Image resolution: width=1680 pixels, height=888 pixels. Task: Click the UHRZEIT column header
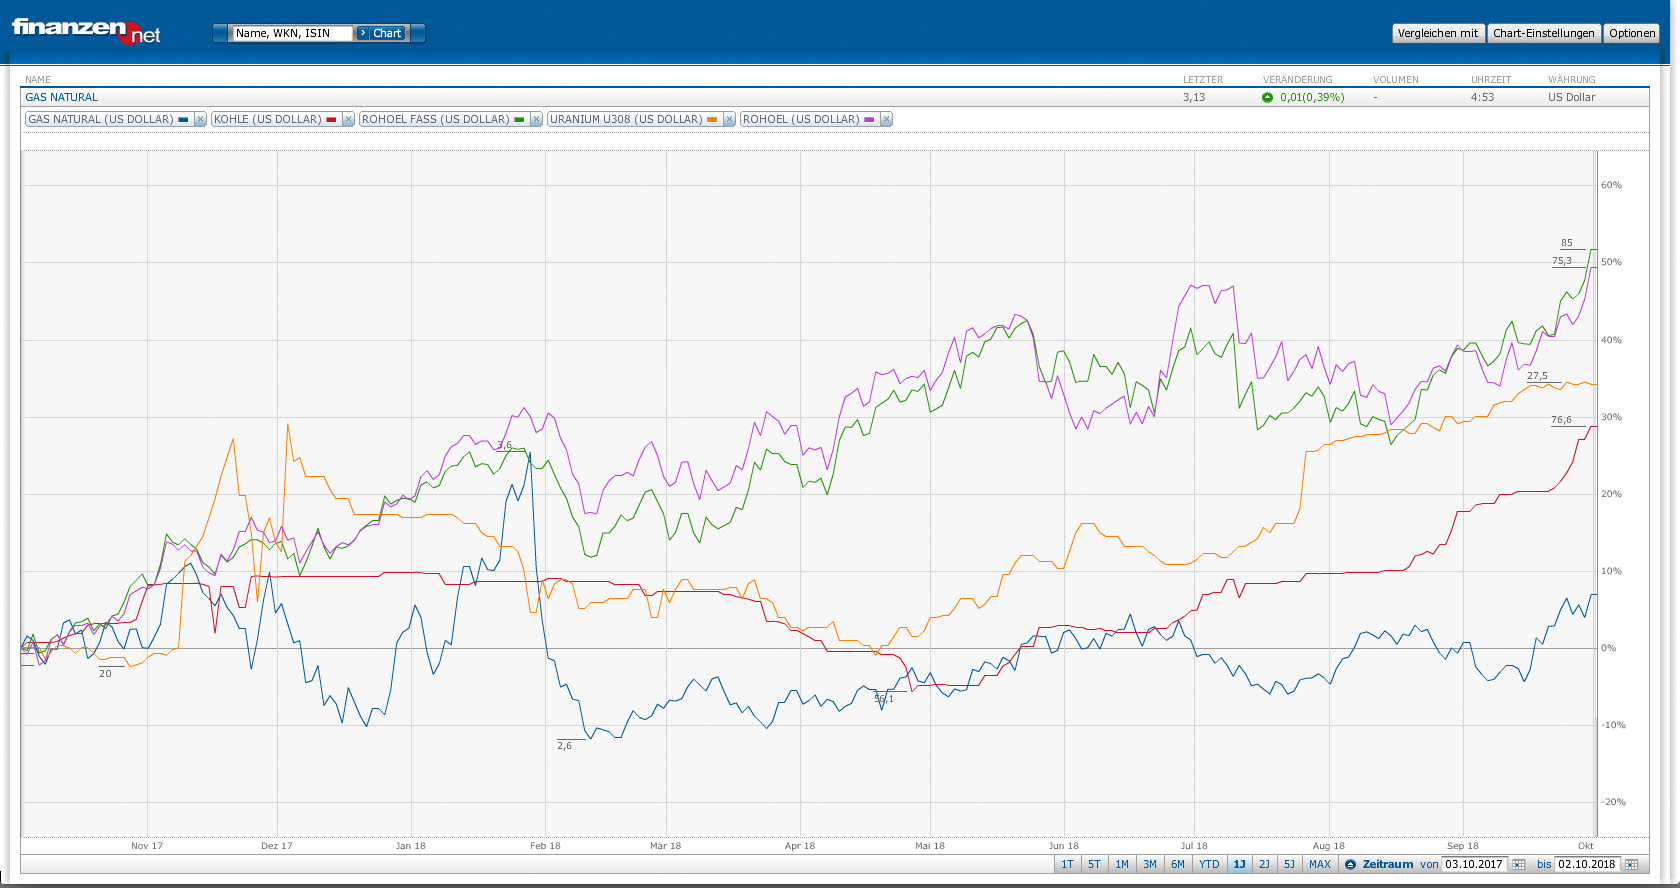(x=1491, y=80)
